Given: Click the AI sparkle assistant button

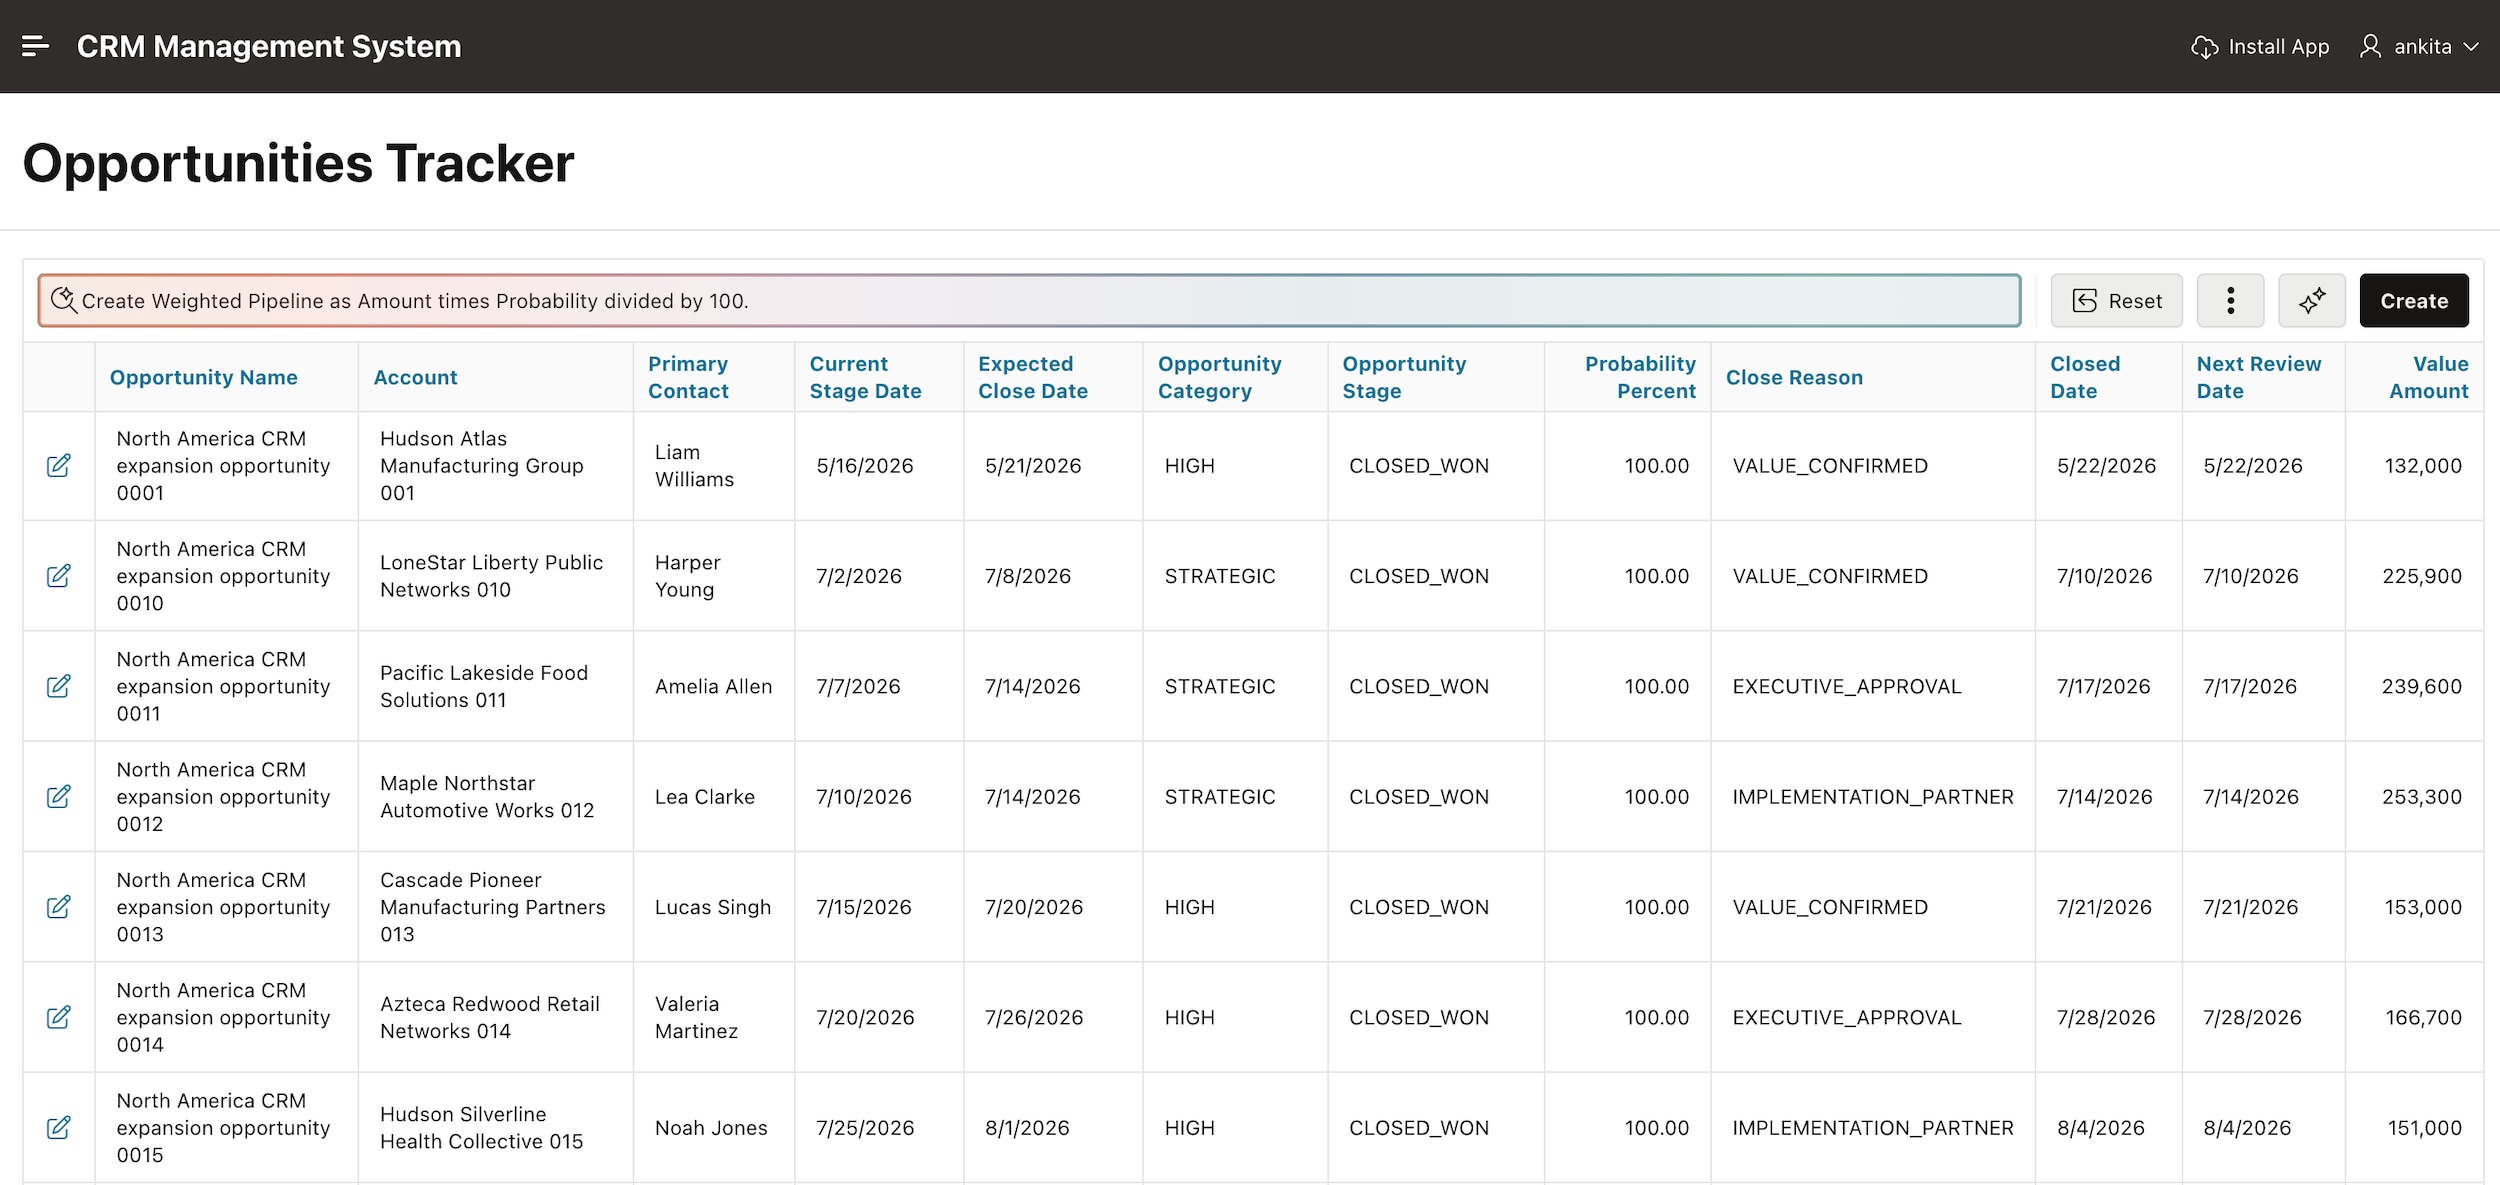Looking at the screenshot, I should tap(2311, 301).
